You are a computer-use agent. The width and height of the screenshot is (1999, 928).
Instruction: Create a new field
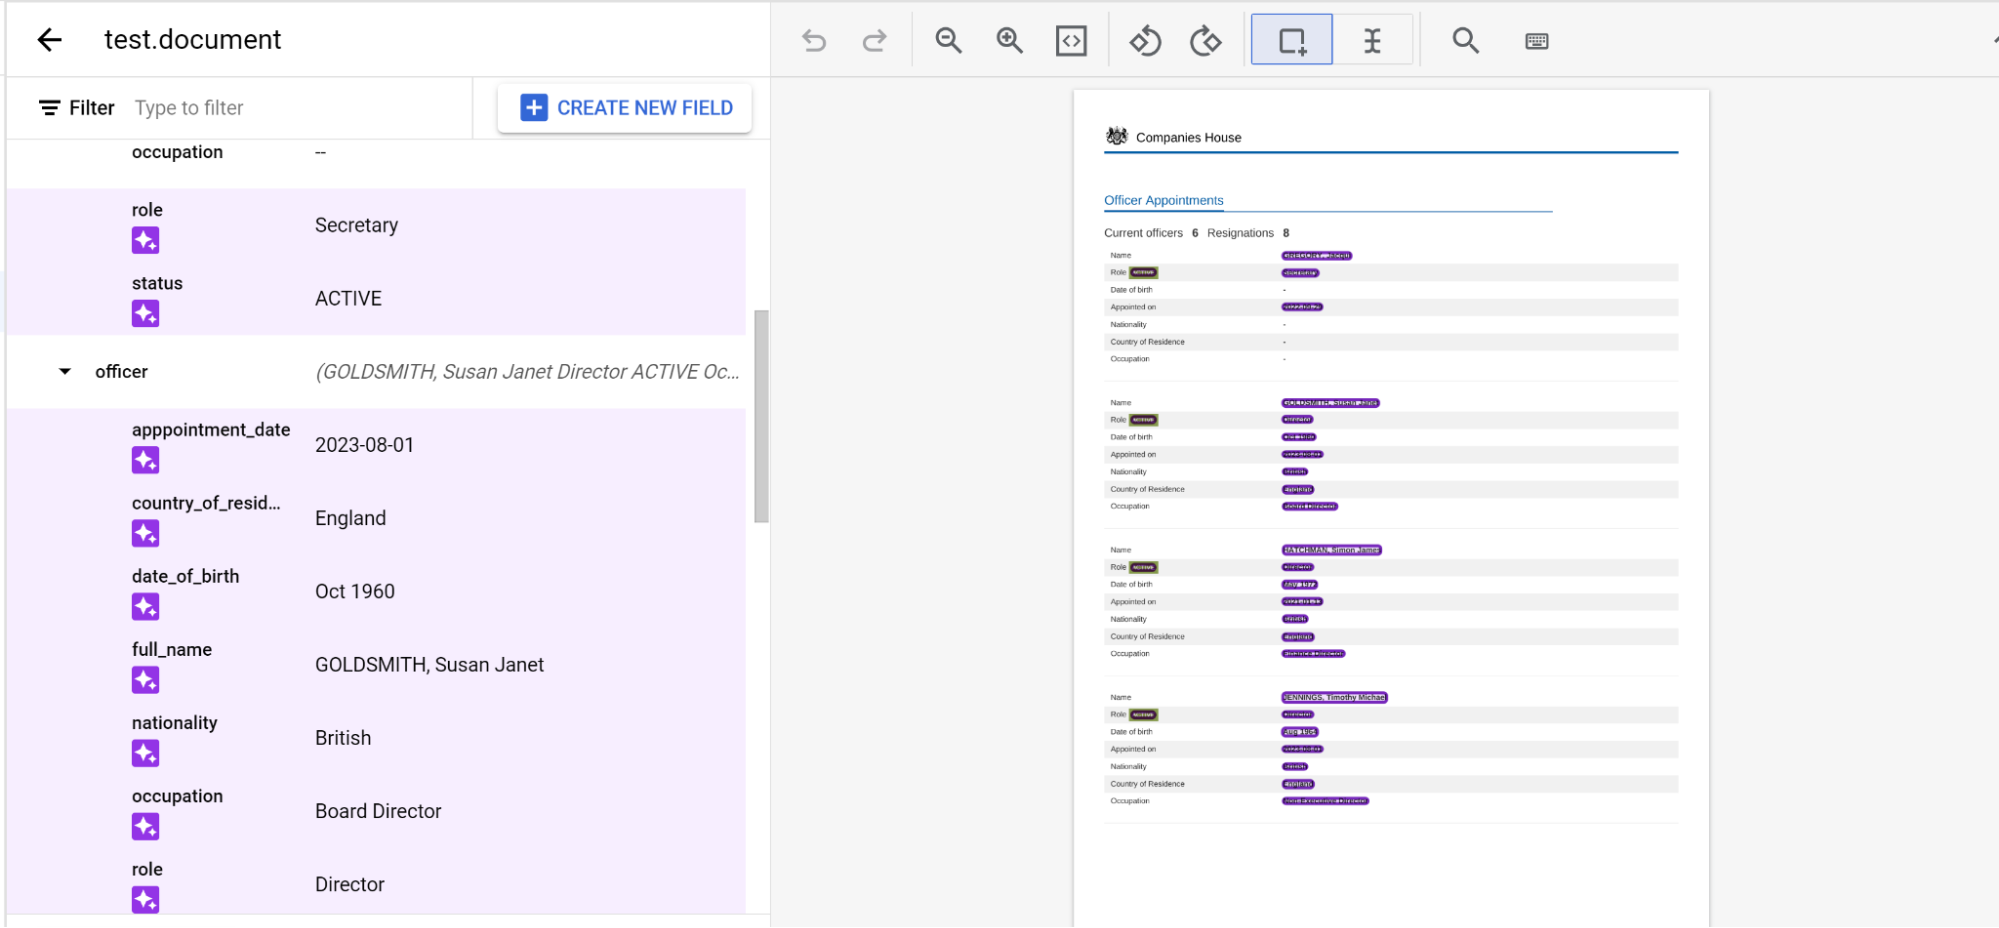(626, 108)
